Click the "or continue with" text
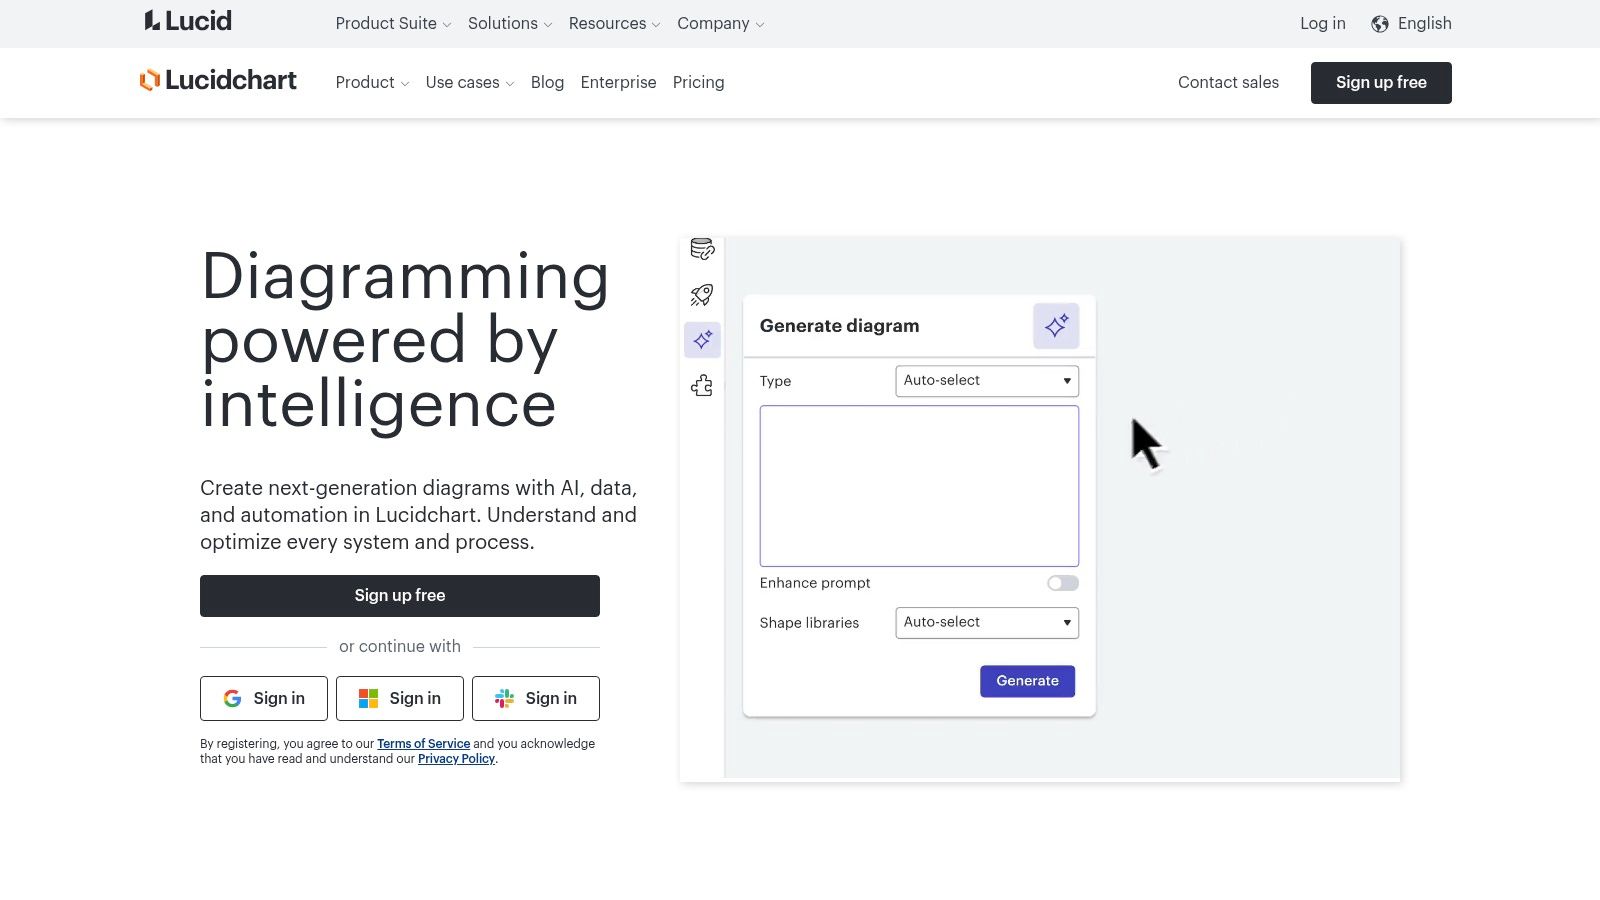 tap(400, 646)
